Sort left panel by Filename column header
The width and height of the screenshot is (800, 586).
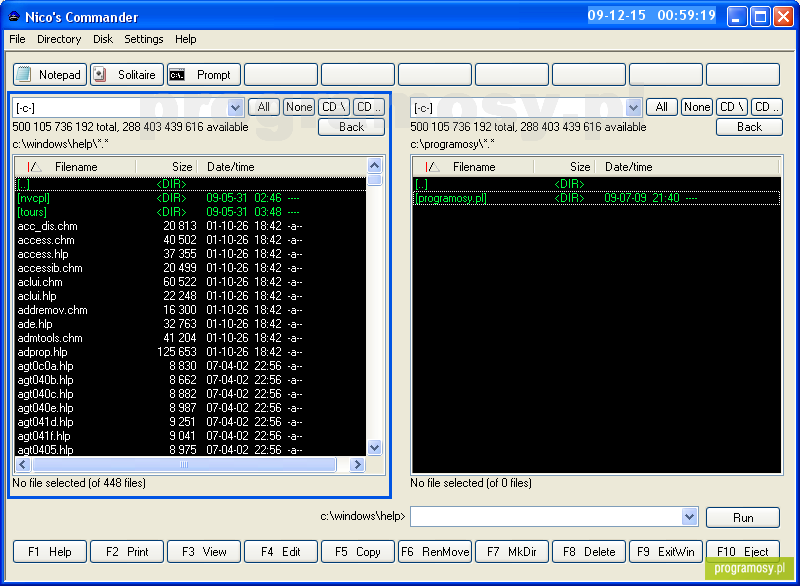pos(76,167)
